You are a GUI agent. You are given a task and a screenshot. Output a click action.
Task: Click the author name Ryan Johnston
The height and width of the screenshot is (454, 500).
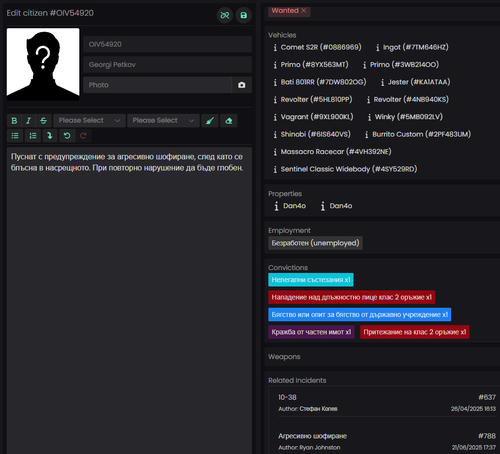click(320, 448)
